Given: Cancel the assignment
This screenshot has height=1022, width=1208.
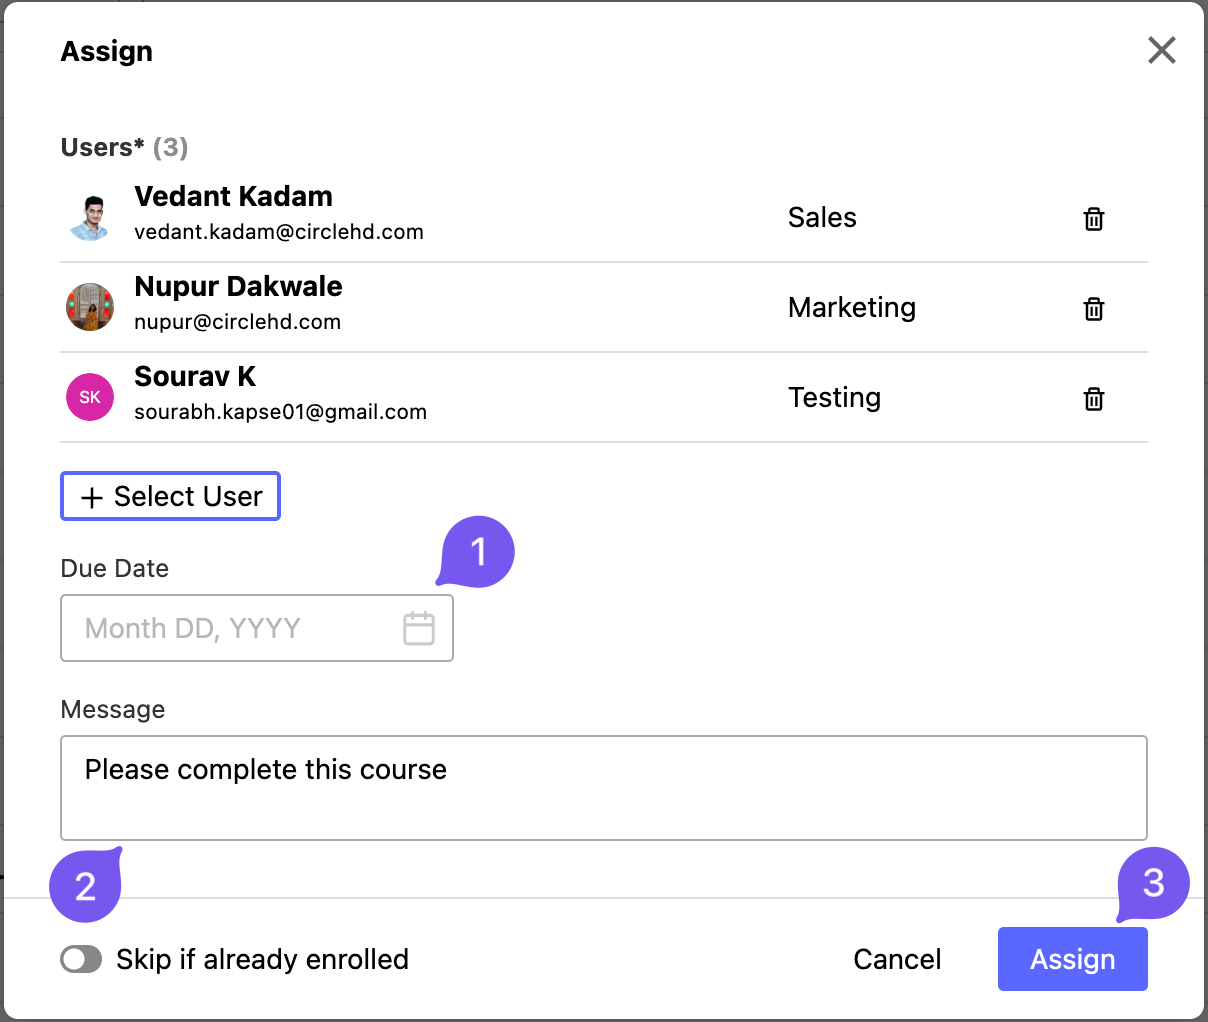Looking at the screenshot, I should click(x=897, y=960).
